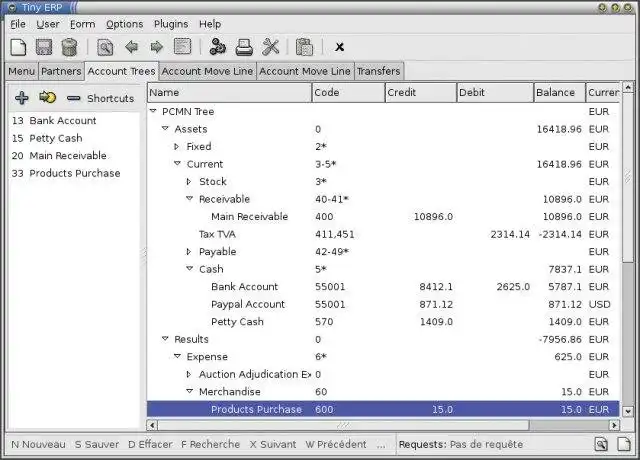Expand the Fixed tree node
640x460 pixels.
pyautogui.click(x=177, y=146)
